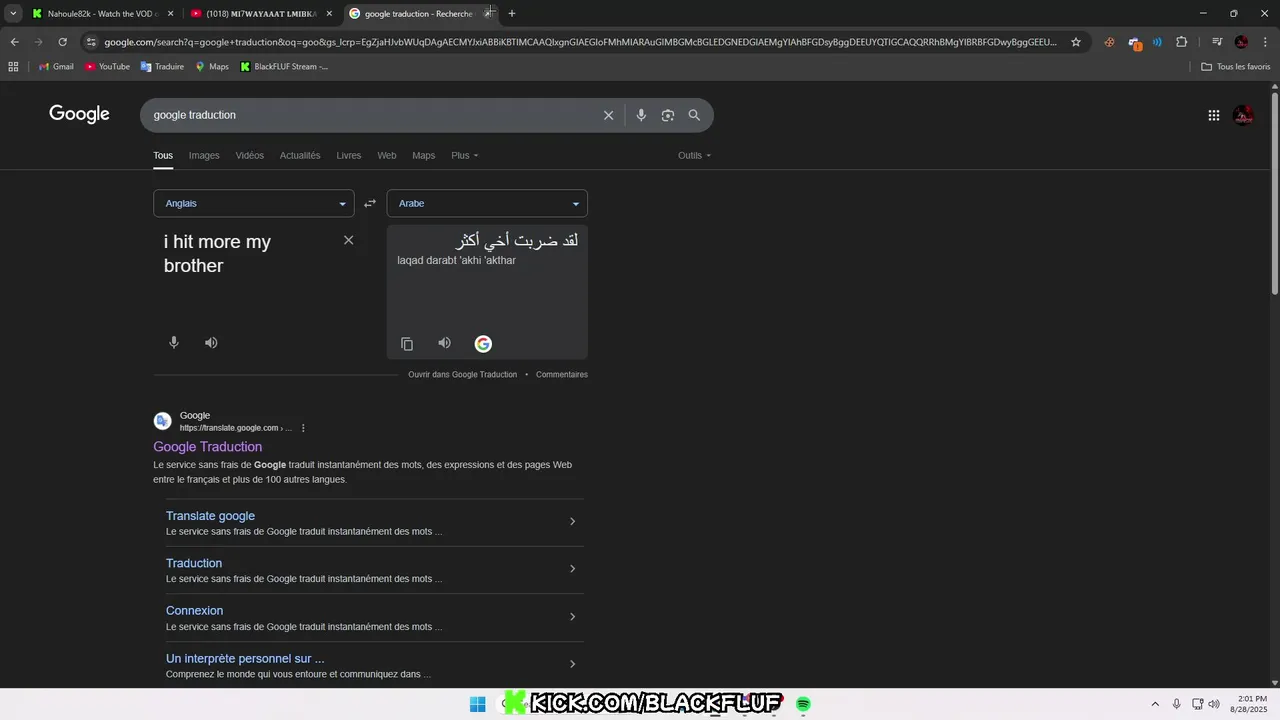Go back to the previous page
The image size is (1280, 720).
(x=14, y=42)
